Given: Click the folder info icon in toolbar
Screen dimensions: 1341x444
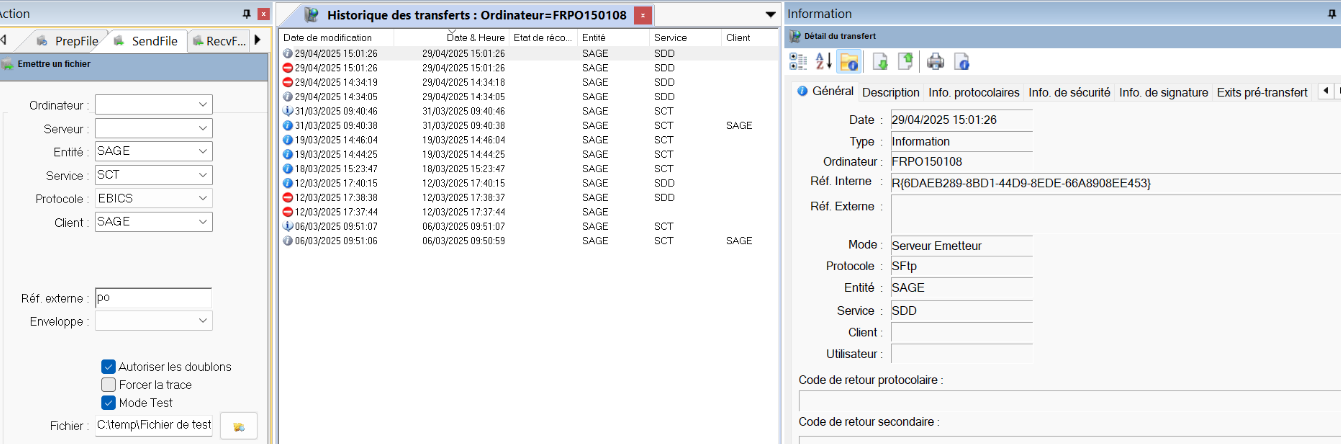Looking at the screenshot, I should click(848, 62).
